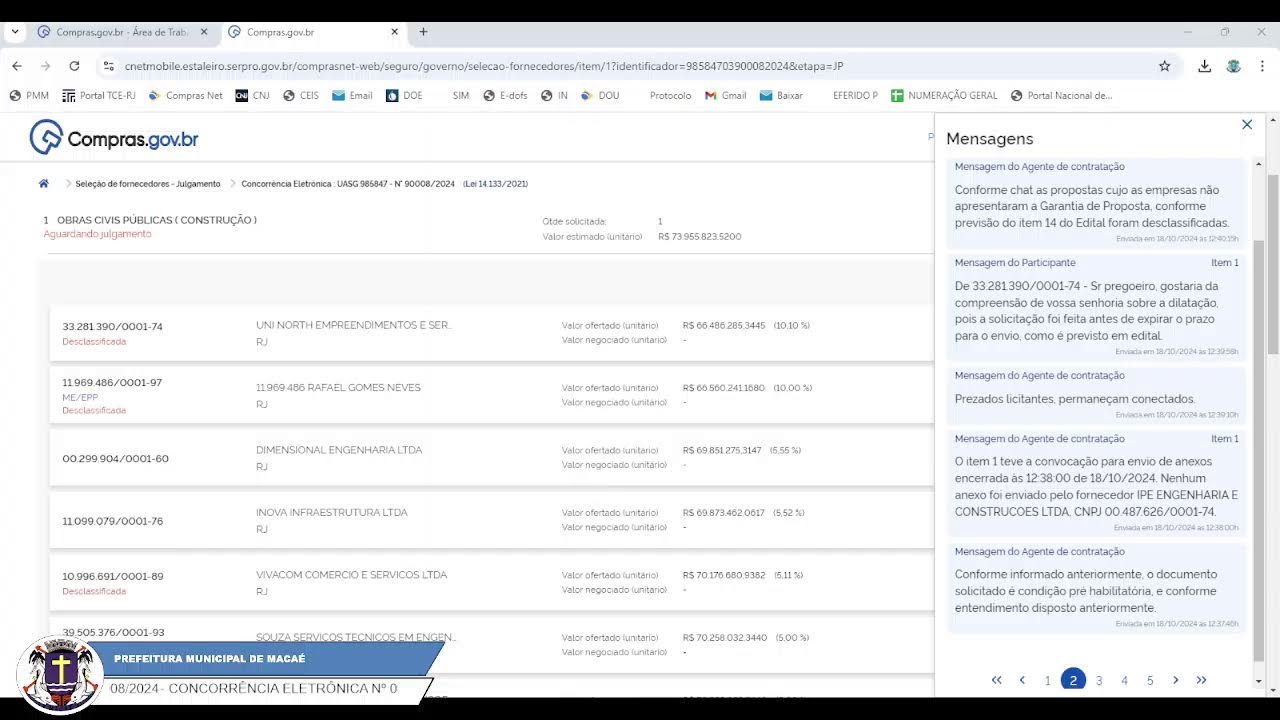
Task: Open CNJ bookmark
Action: point(252,96)
